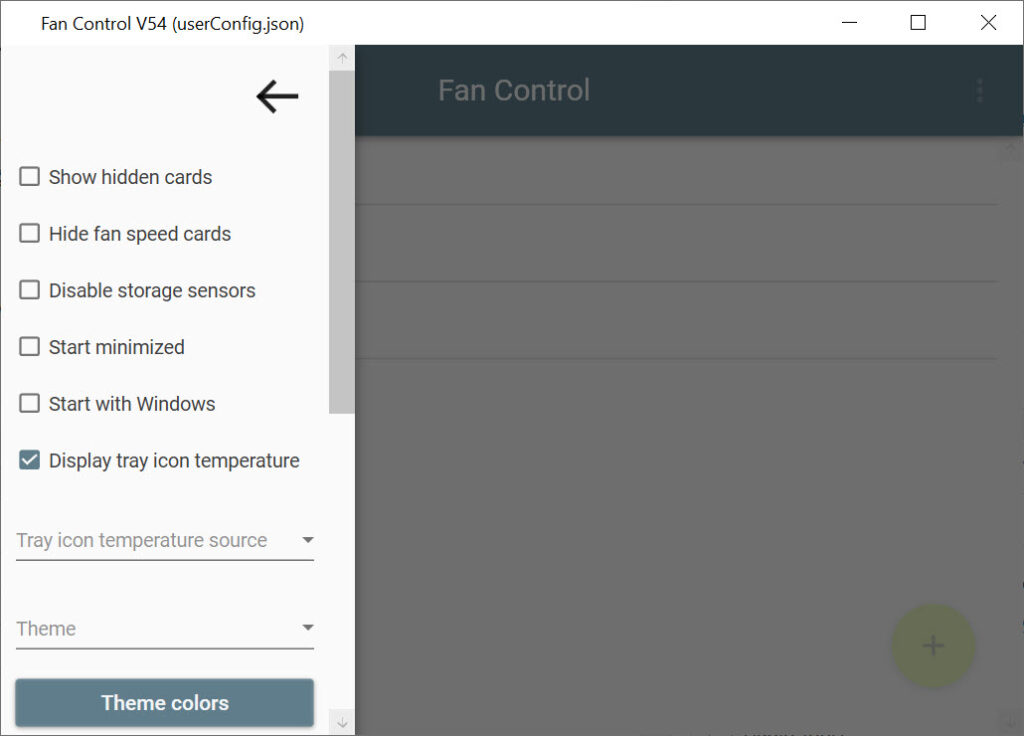This screenshot has width=1024, height=736.
Task: Open Tray icon temperature source dropdown
Action: point(165,541)
